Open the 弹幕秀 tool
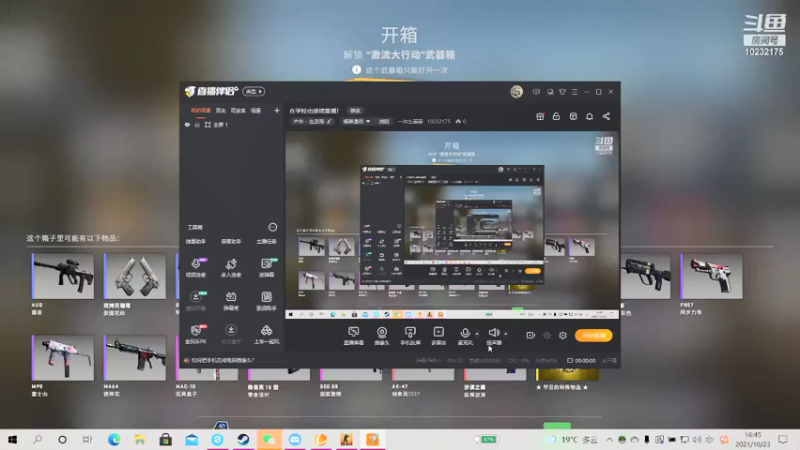The image size is (800, 450). pos(231,301)
